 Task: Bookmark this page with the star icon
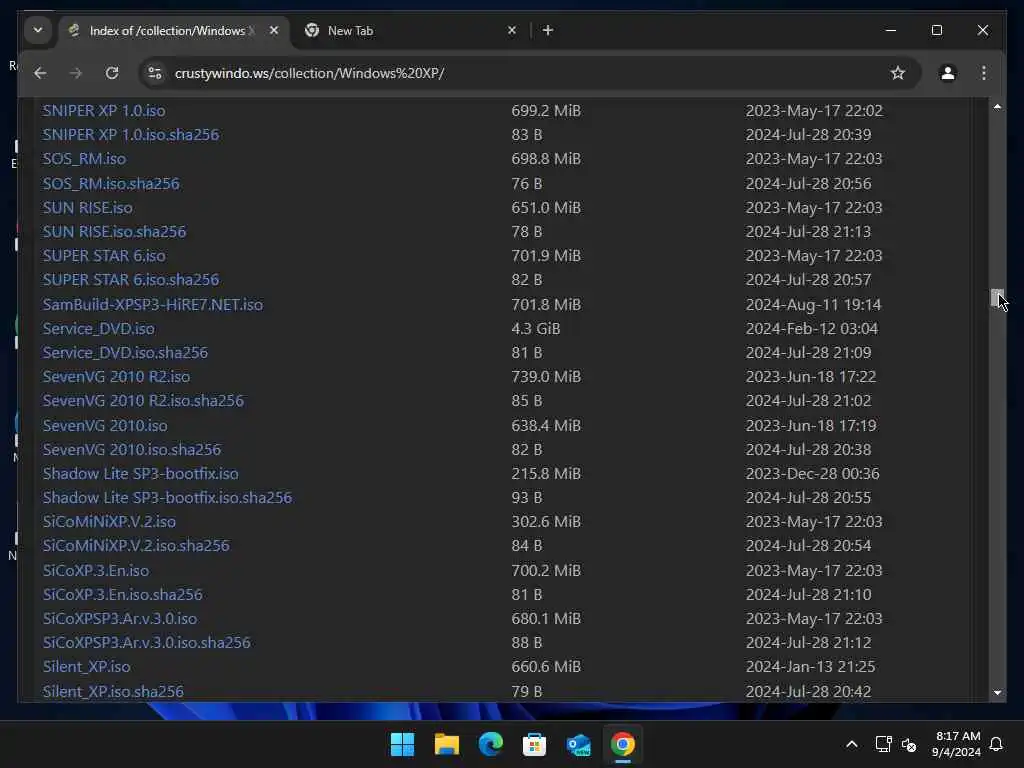(898, 73)
